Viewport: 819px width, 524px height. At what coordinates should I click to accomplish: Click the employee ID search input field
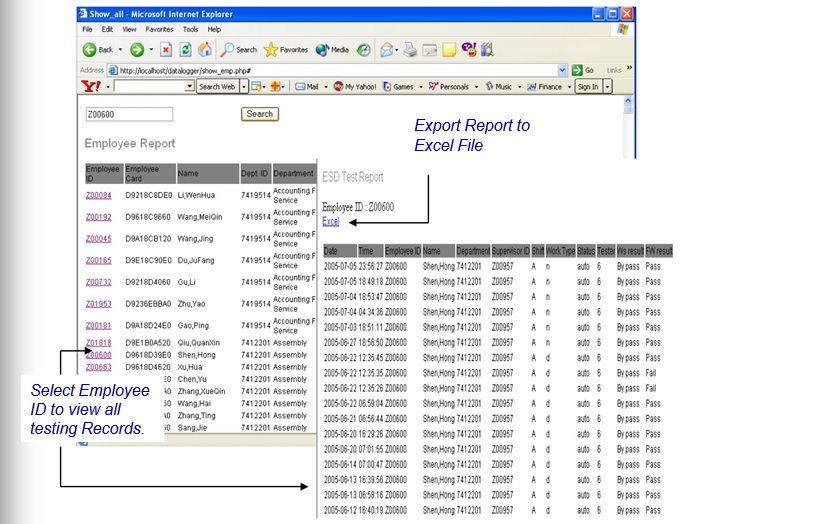(x=158, y=115)
